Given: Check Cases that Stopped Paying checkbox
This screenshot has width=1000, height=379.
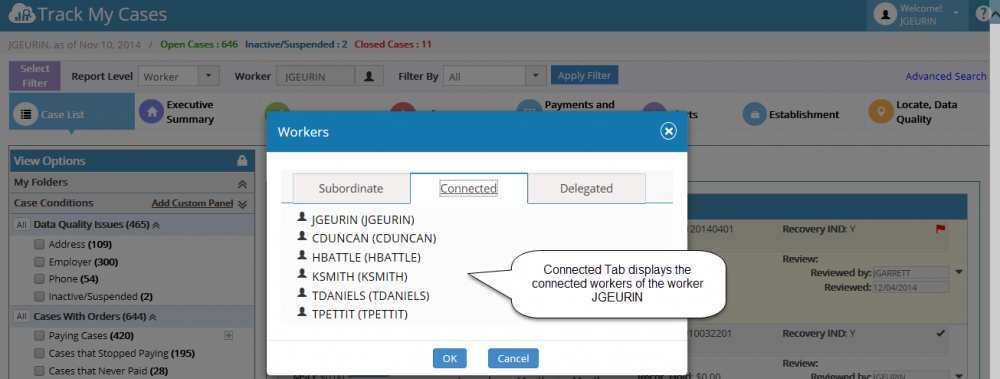Looking at the screenshot, I should 39,353.
